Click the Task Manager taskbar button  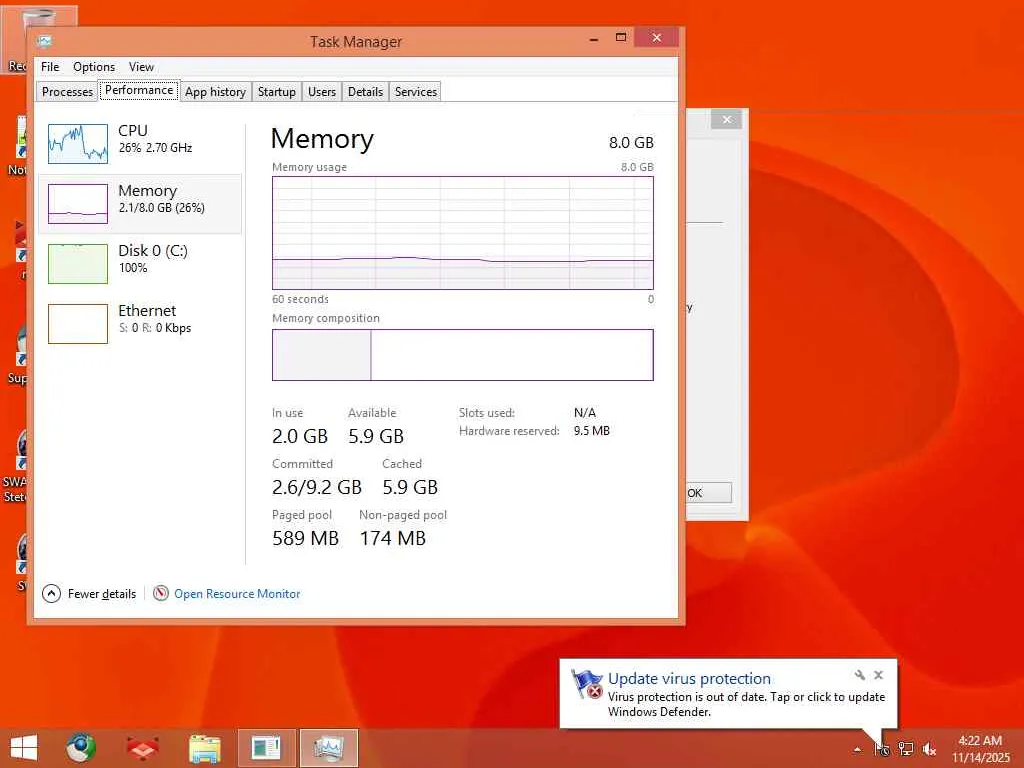[x=328, y=748]
